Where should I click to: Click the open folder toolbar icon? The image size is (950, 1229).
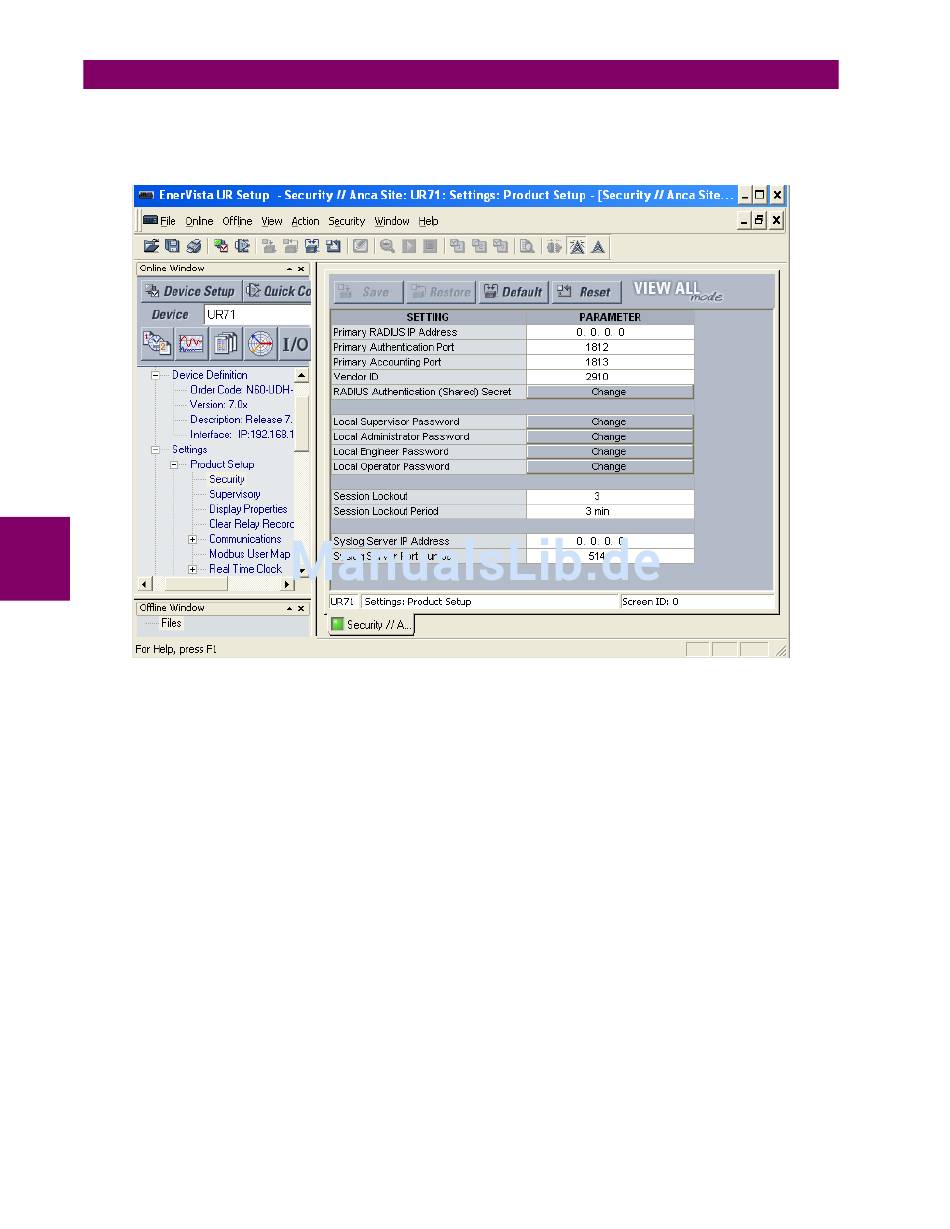151,246
